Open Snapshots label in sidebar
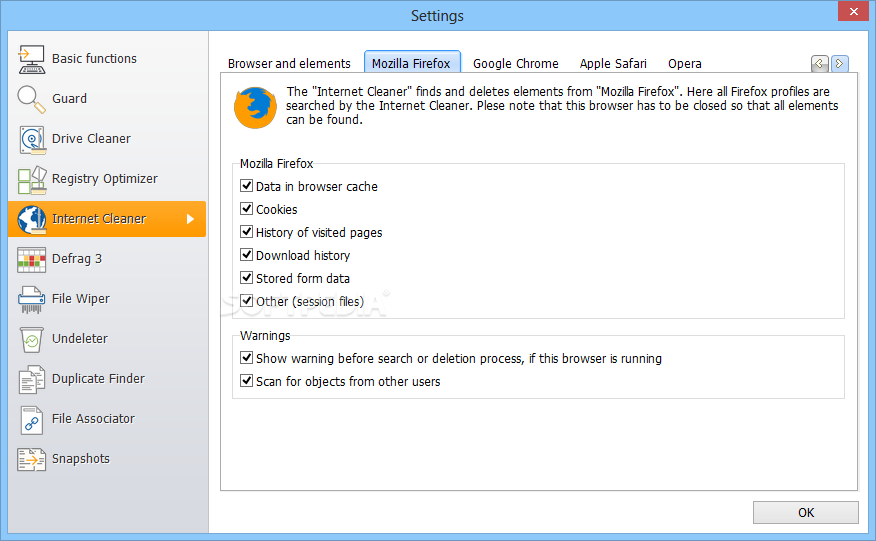This screenshot has height=541, width=876. coord(81,459)
